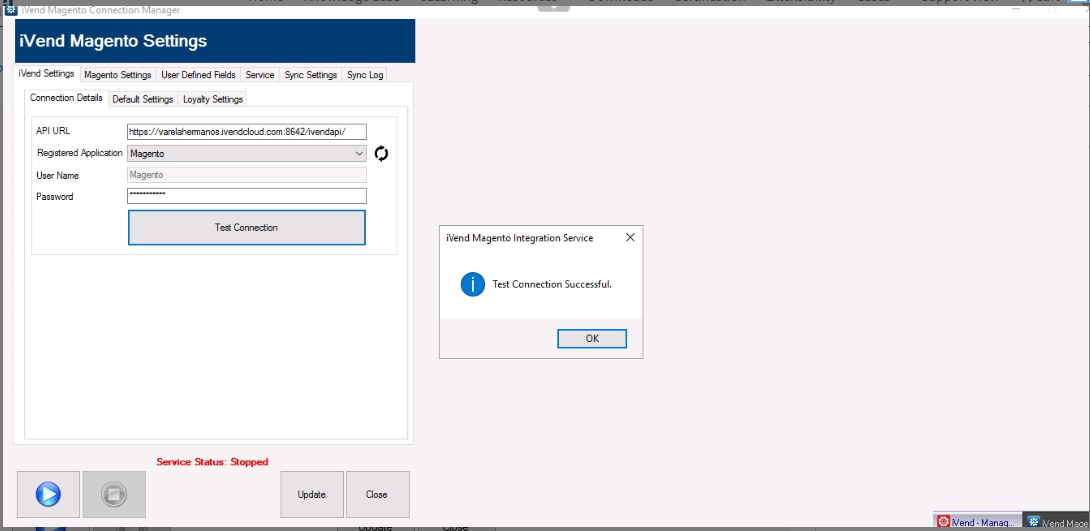Select the Default Settings sub-tab

(143, 99)
